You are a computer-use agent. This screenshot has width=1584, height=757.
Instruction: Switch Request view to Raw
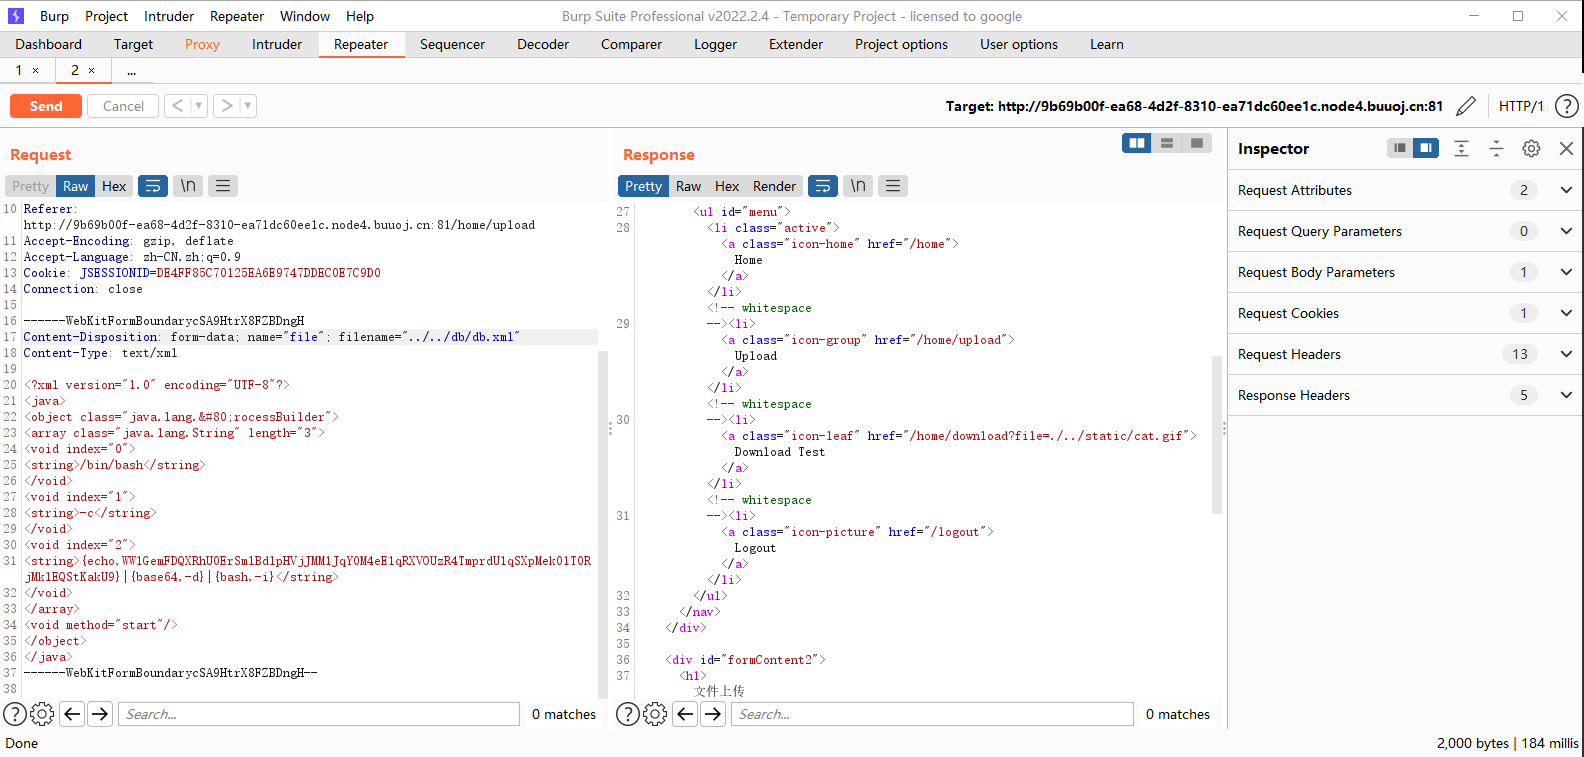pos(75,186)
